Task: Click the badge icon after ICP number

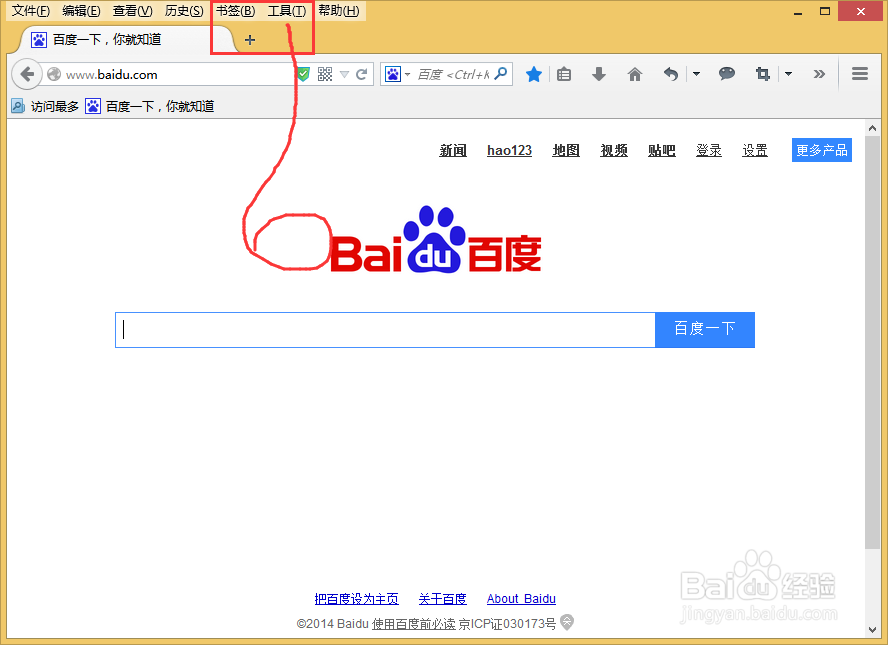Action: coord(567,622)
